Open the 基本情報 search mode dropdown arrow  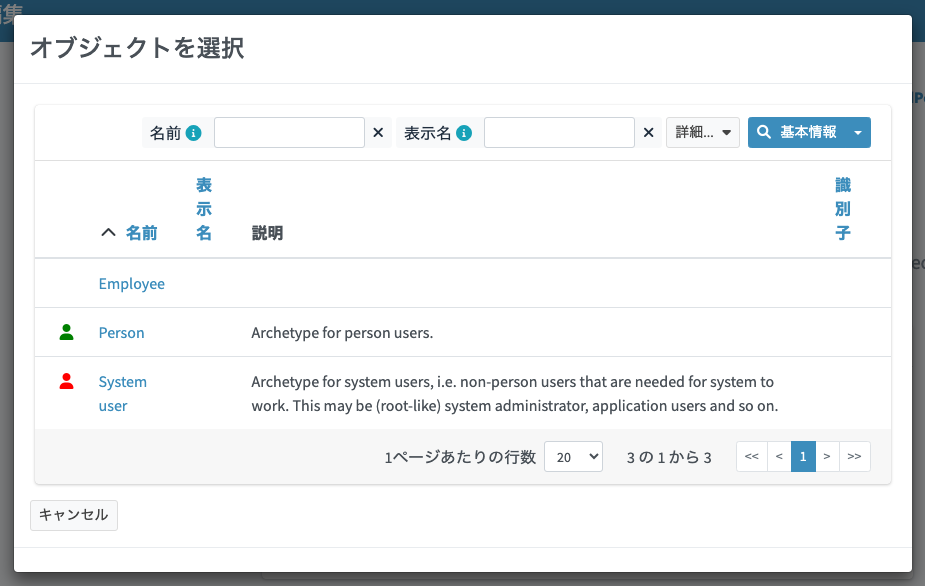pos(858,132)
